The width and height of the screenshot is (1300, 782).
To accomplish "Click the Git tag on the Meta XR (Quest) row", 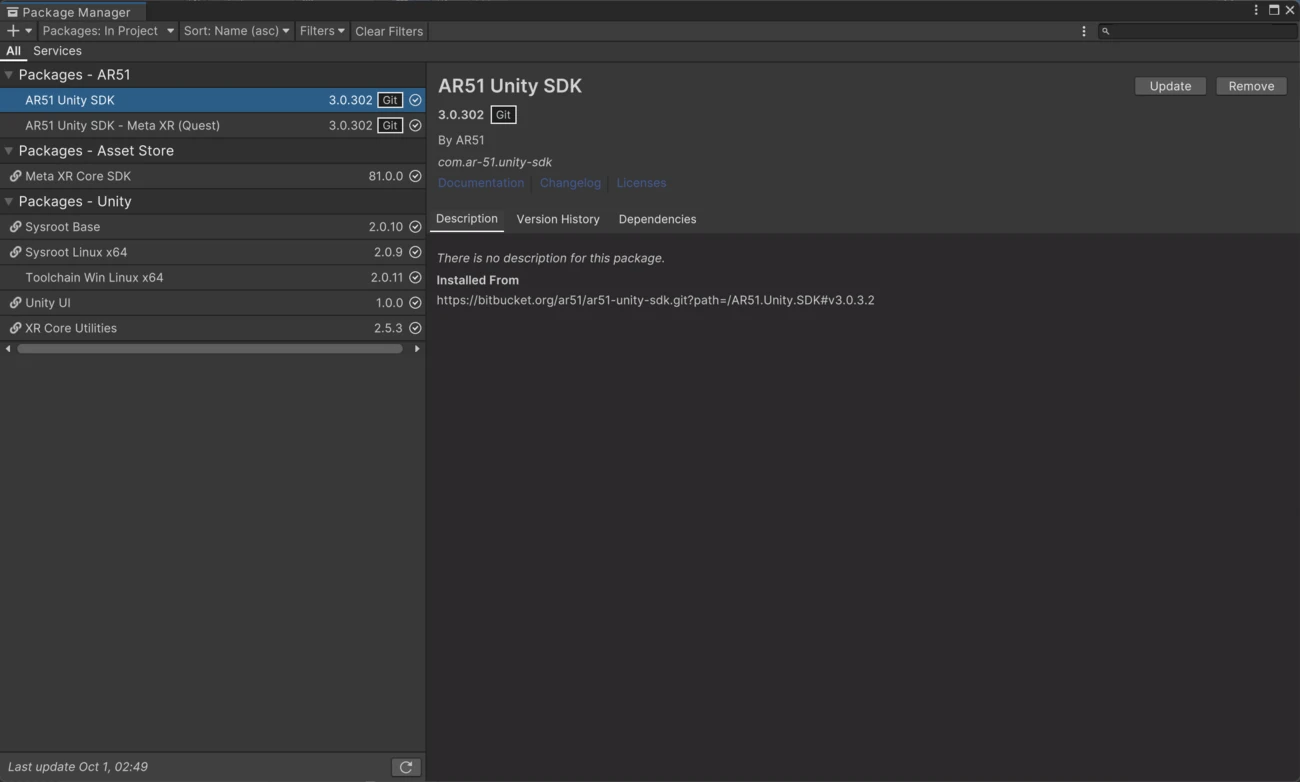I will (390, 125).
